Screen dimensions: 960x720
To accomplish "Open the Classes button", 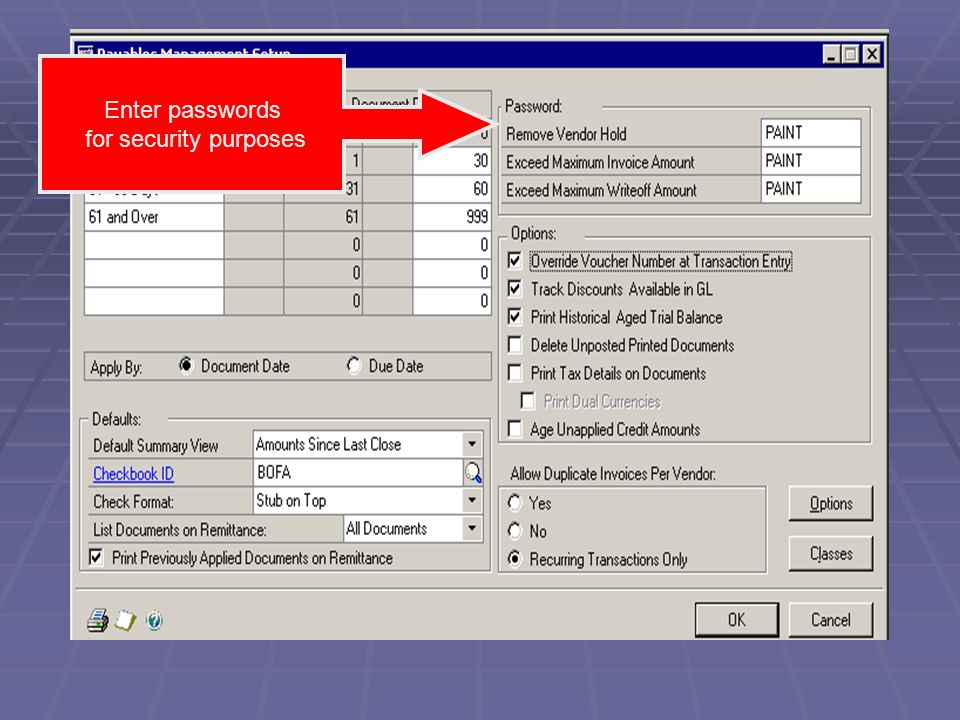I will 831,553.
